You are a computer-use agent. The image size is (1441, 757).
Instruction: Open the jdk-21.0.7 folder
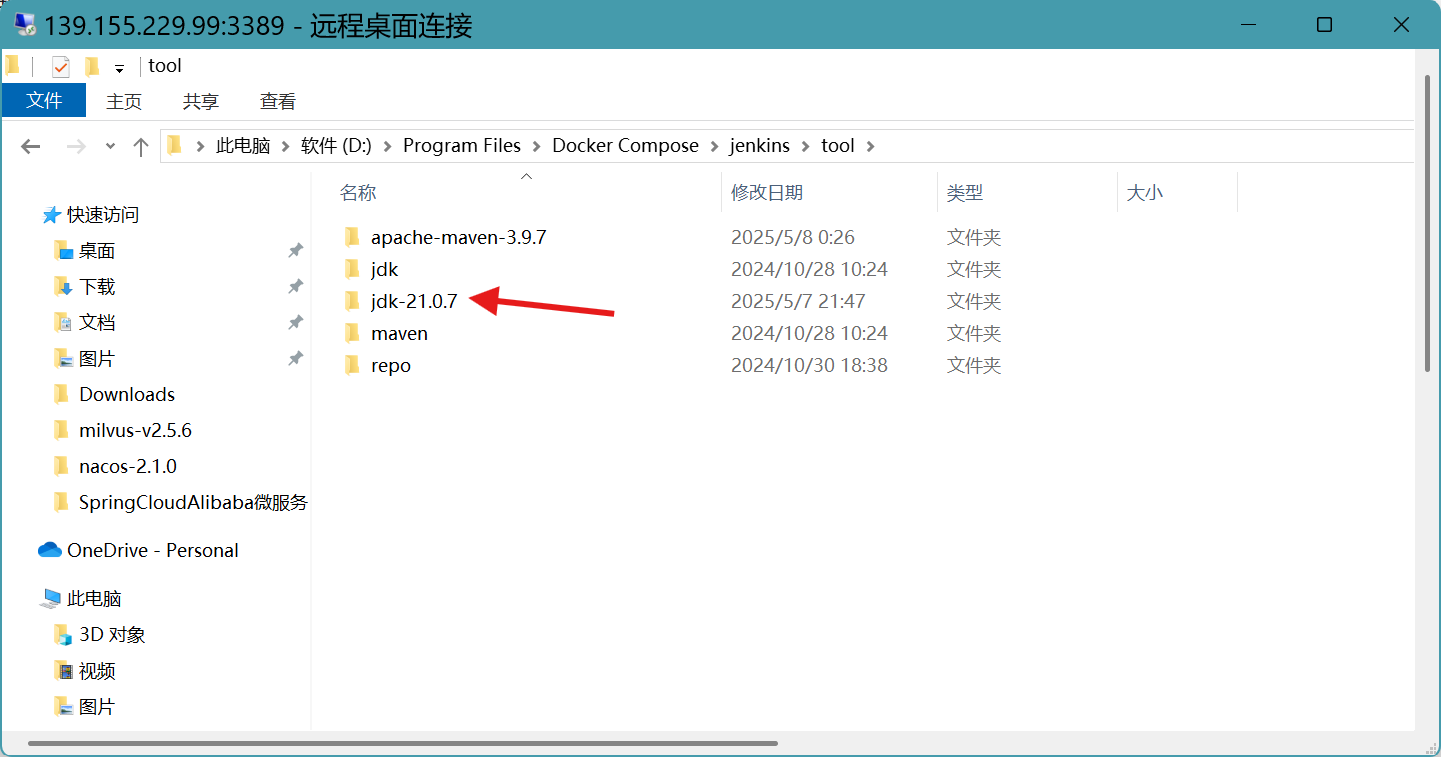pos(413,301)
